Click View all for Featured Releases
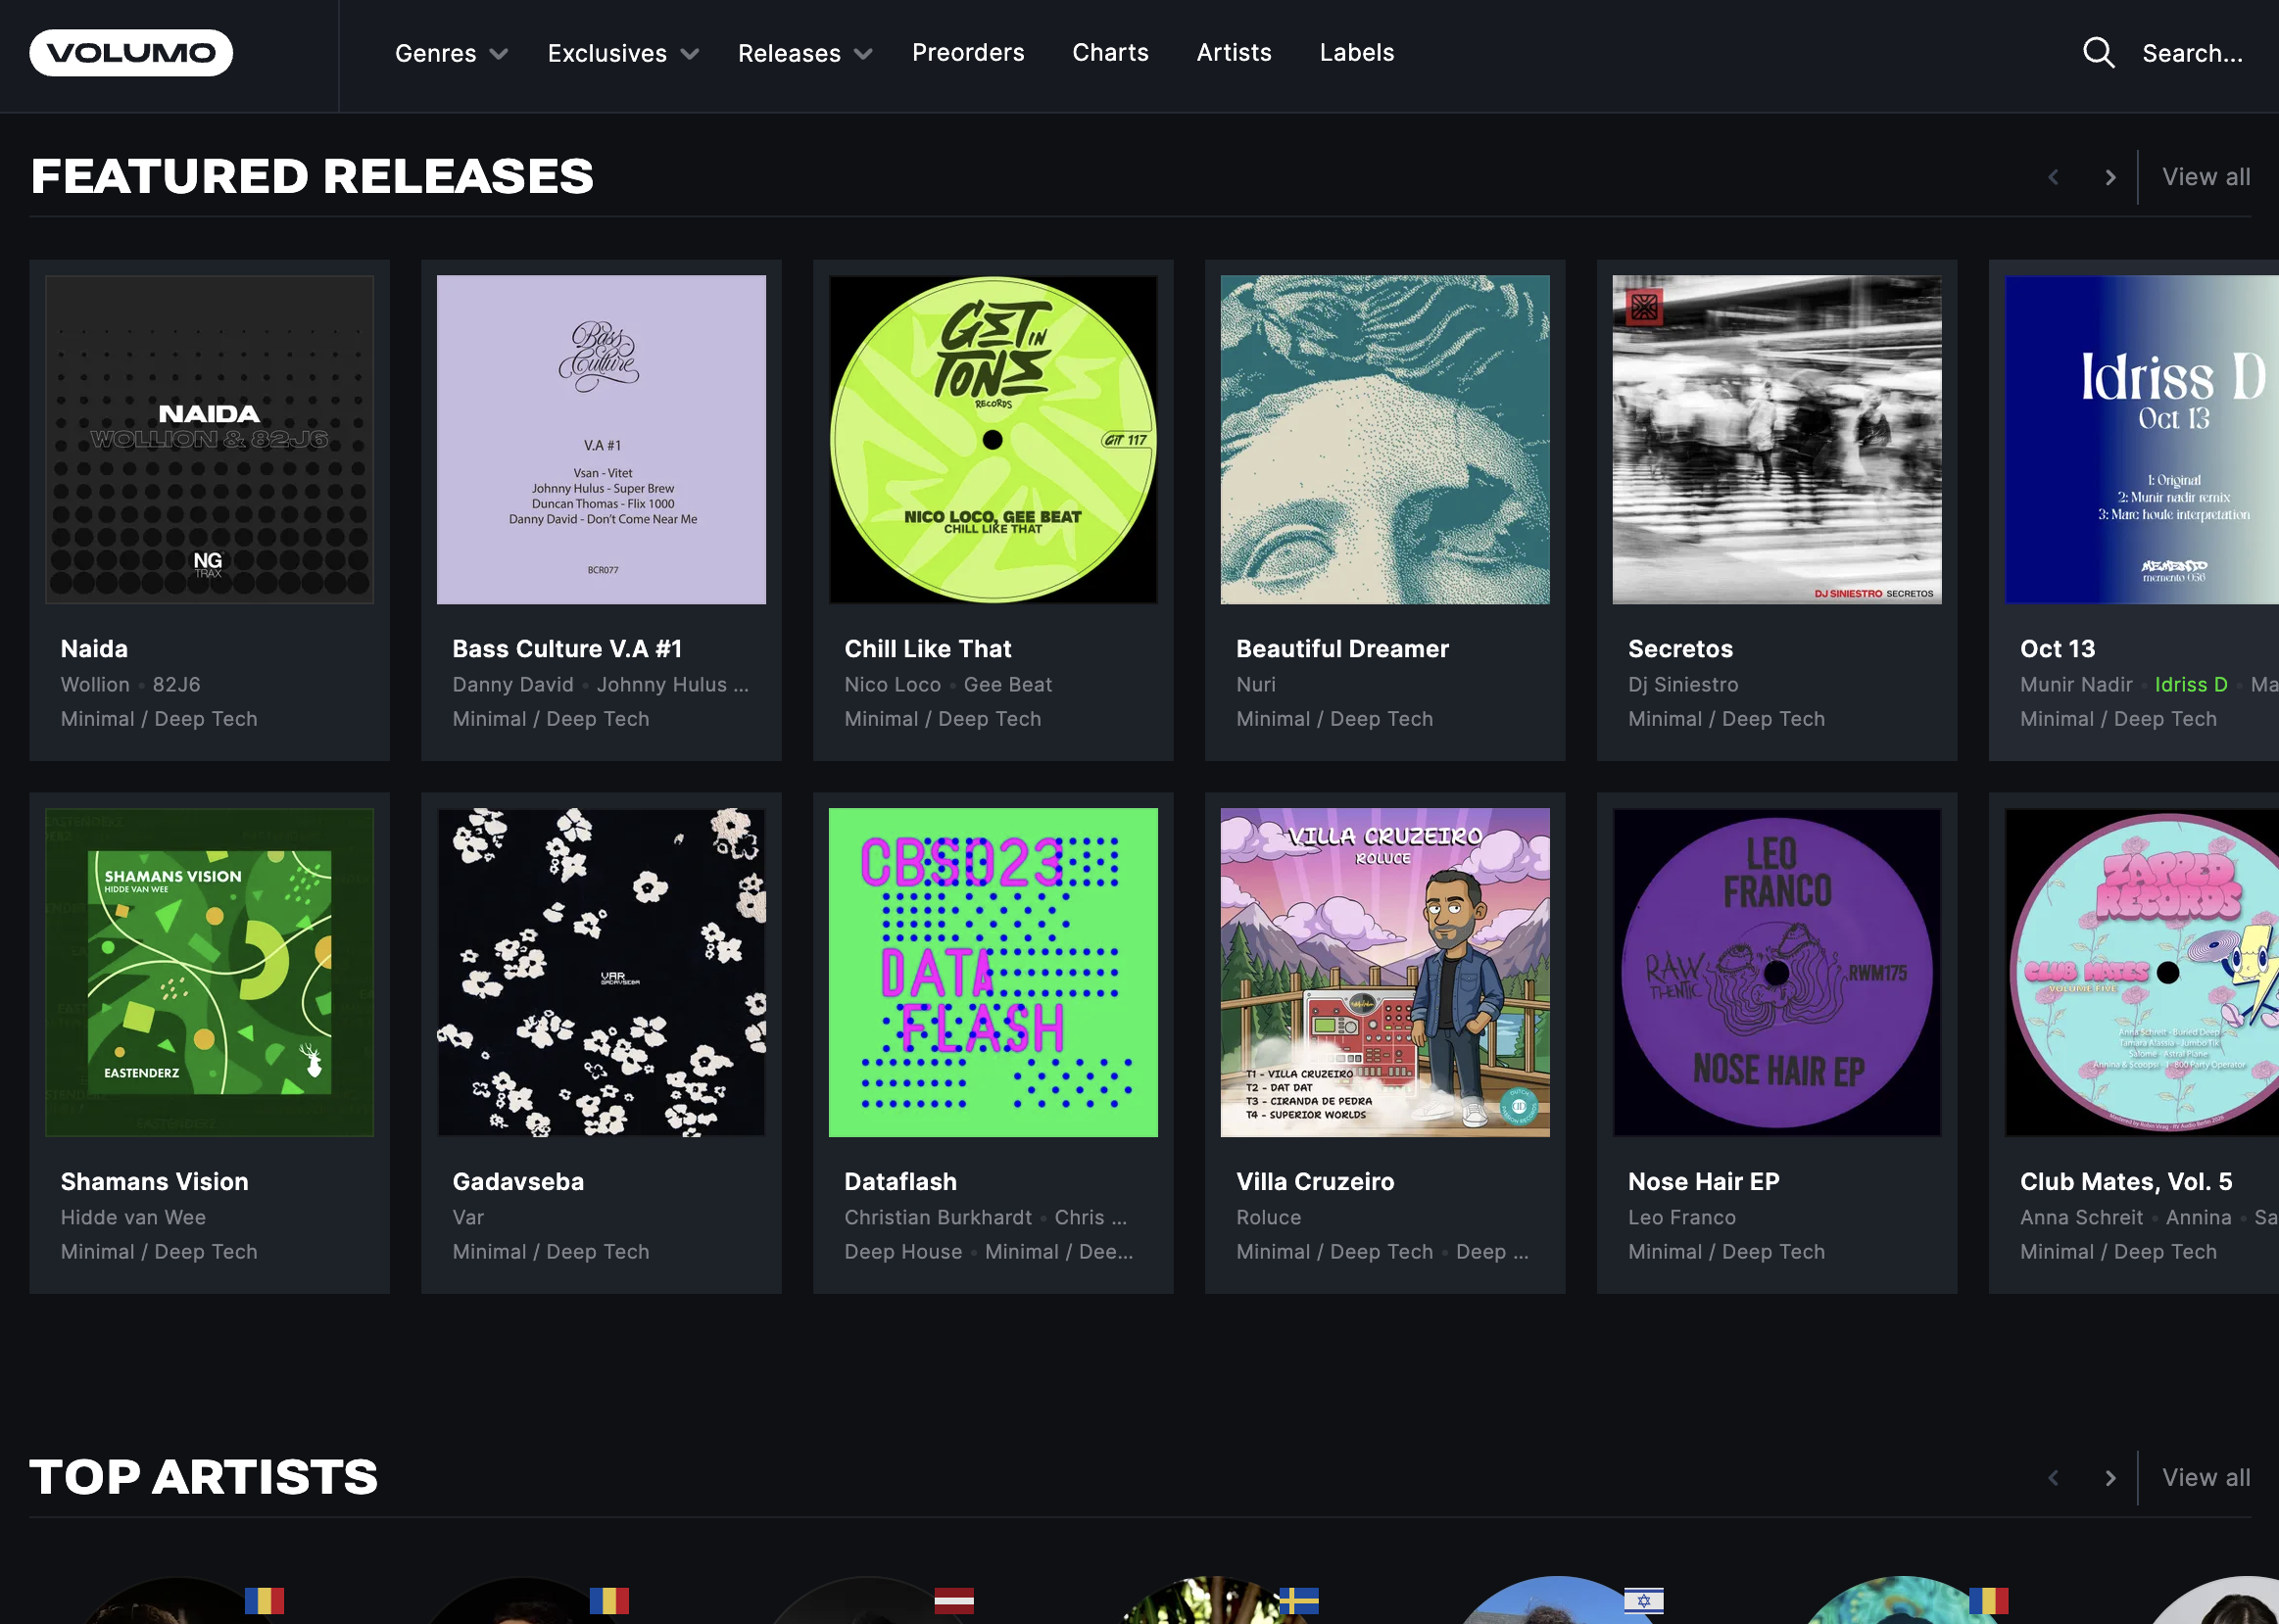This screenshot has height=1624, width=2279. (x=2205, y=178)
